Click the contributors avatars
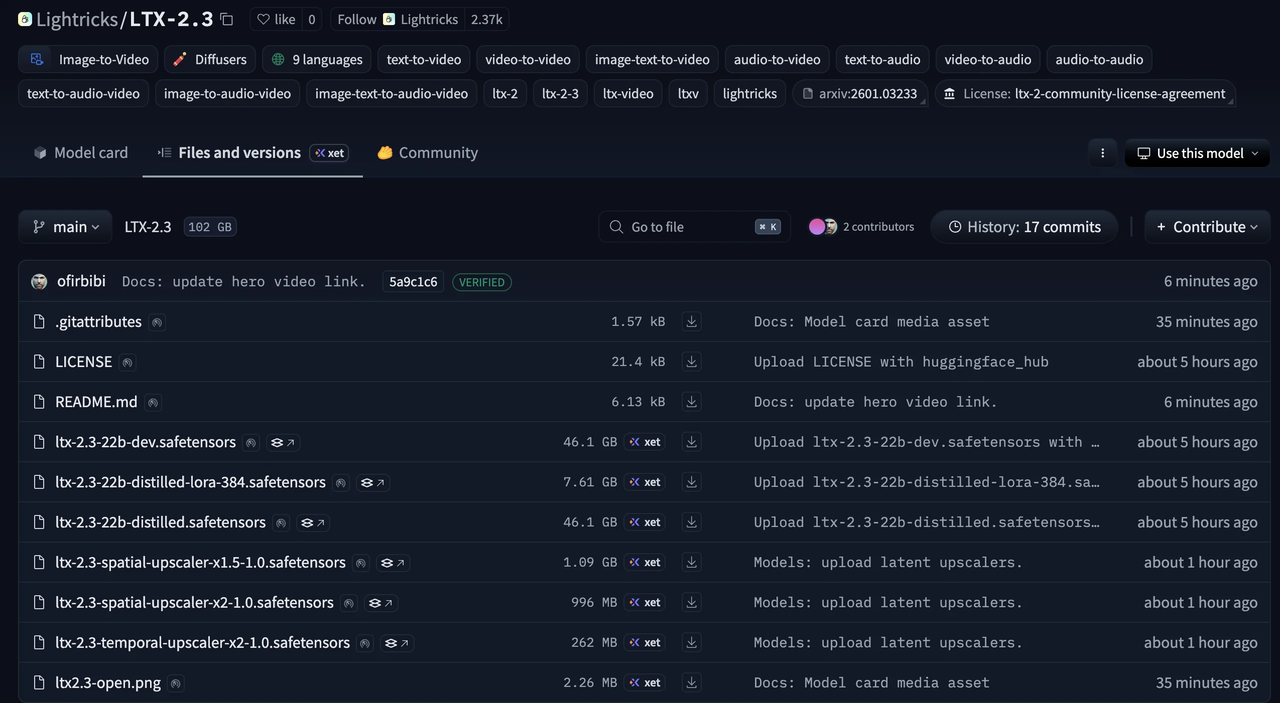The image size is (1280, 703). (x=823, y=227)
